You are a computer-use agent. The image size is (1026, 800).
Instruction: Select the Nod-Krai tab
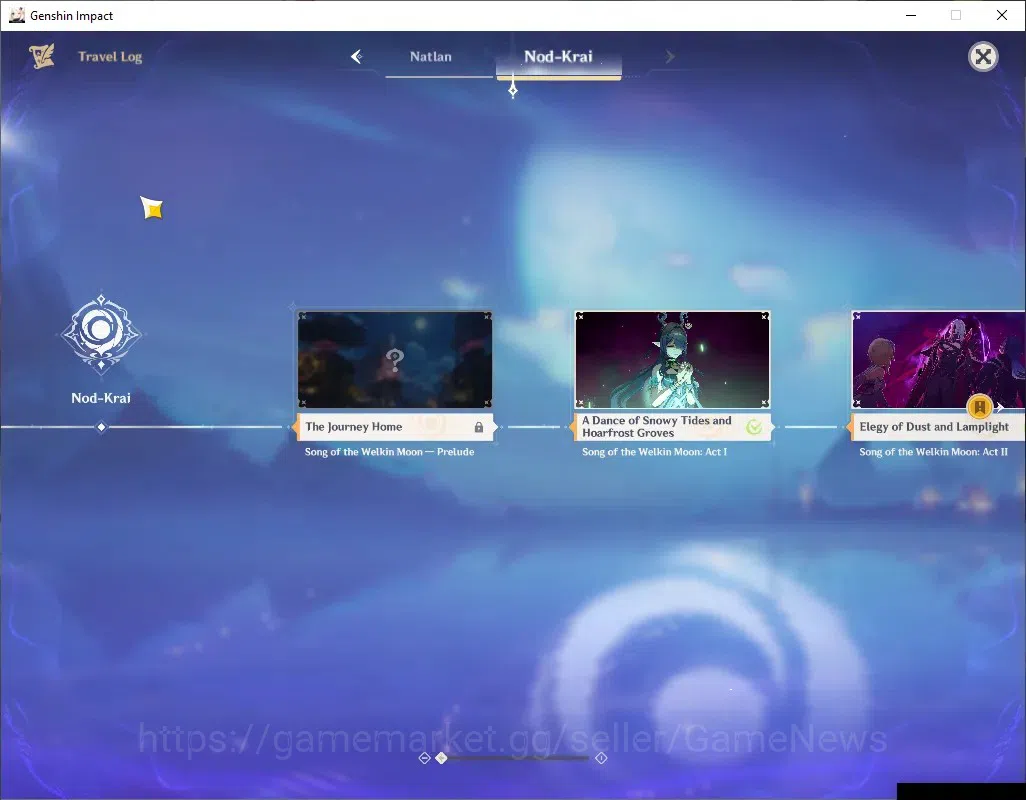tap(558, 57)
